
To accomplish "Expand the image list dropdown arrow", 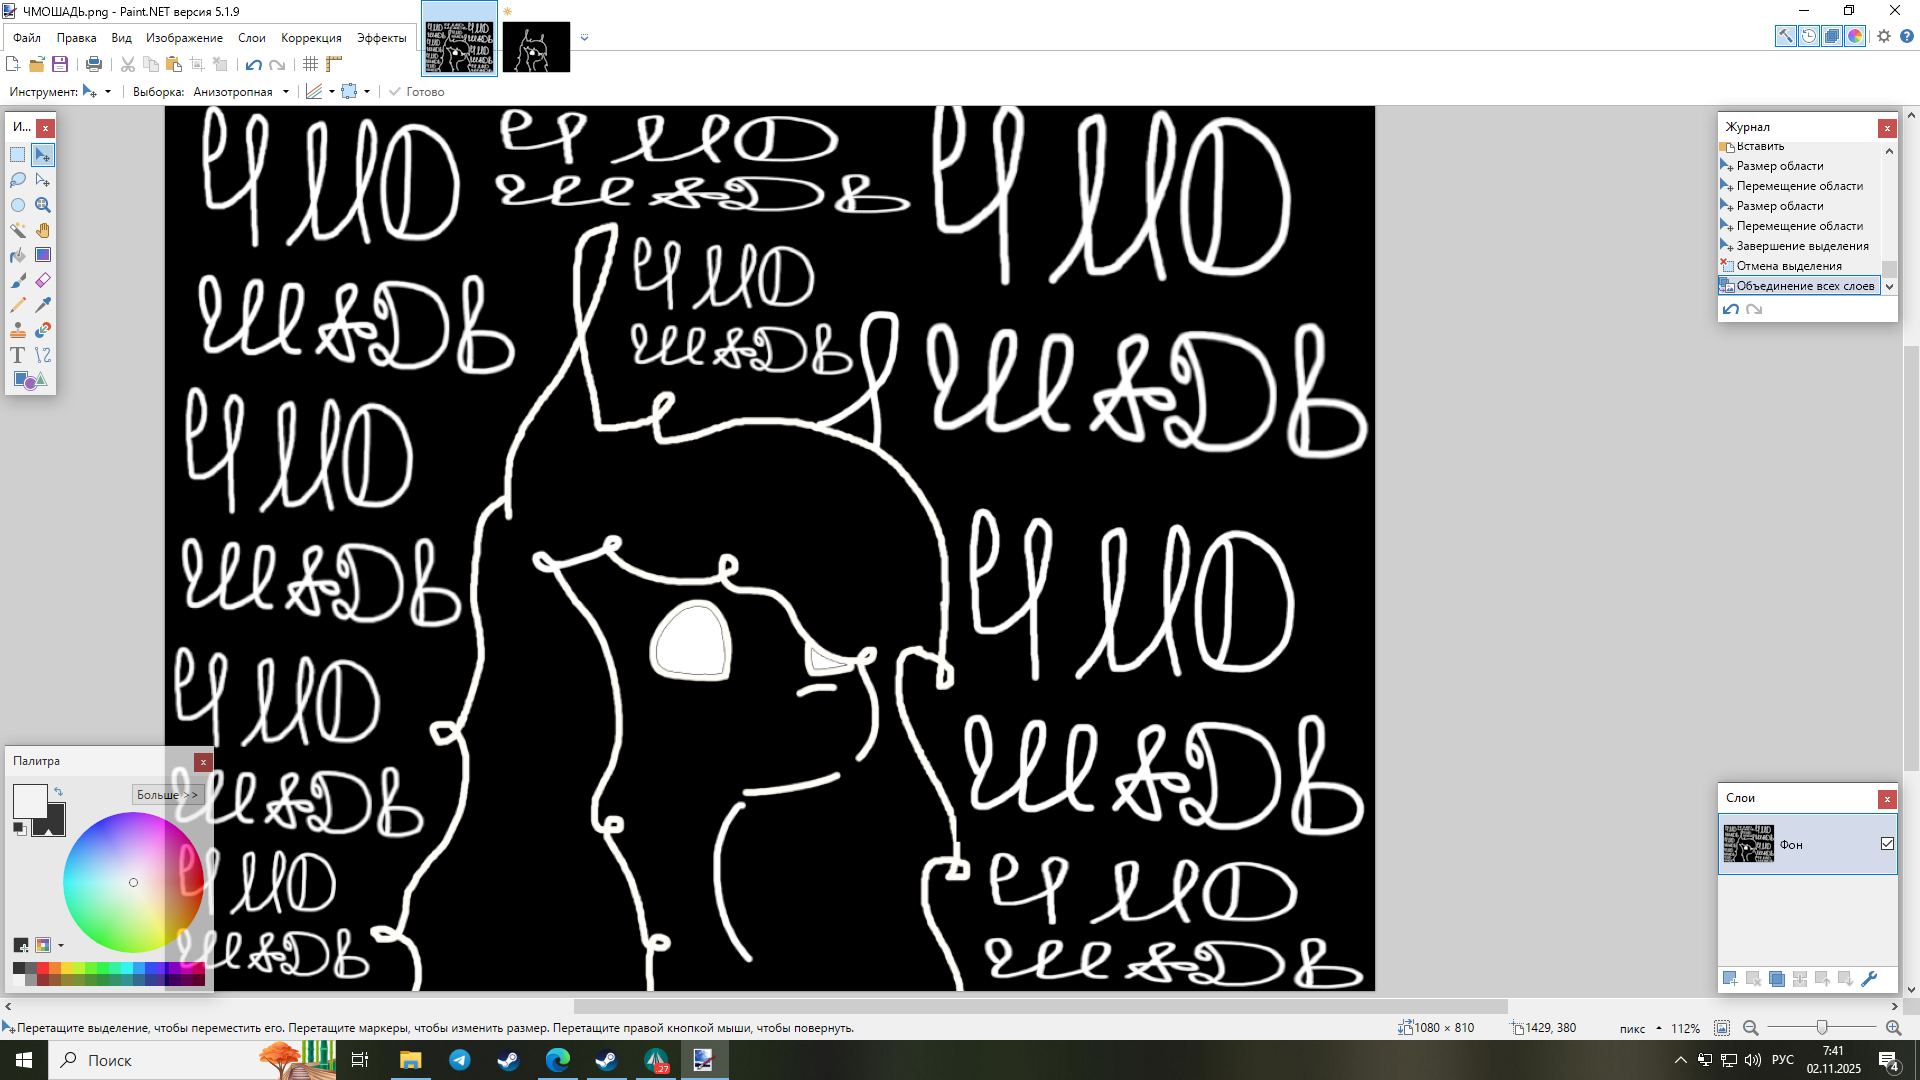I will point(585,38).
